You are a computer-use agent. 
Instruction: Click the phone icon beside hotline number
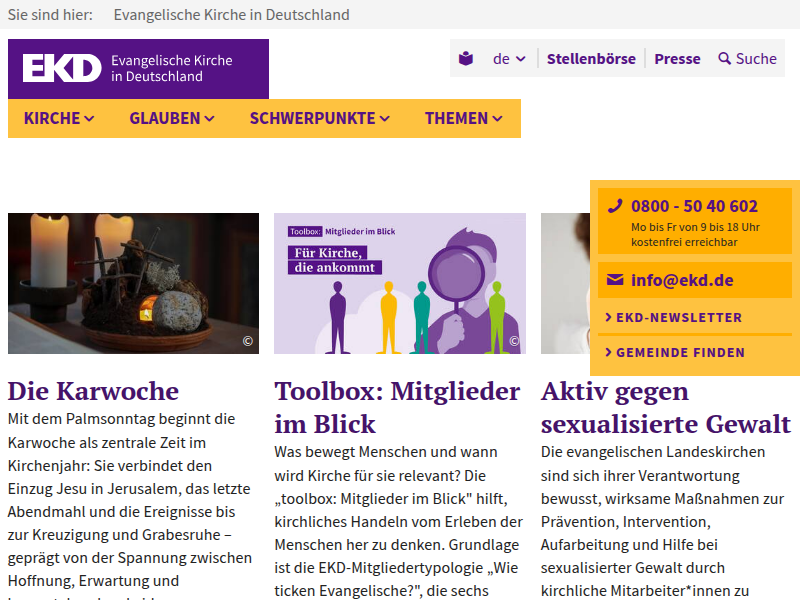pos(615,206)
